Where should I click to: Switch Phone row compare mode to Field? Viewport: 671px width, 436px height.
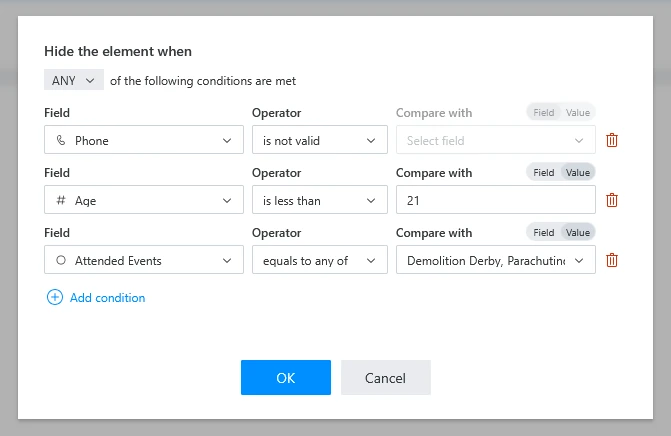pos(543,113)
